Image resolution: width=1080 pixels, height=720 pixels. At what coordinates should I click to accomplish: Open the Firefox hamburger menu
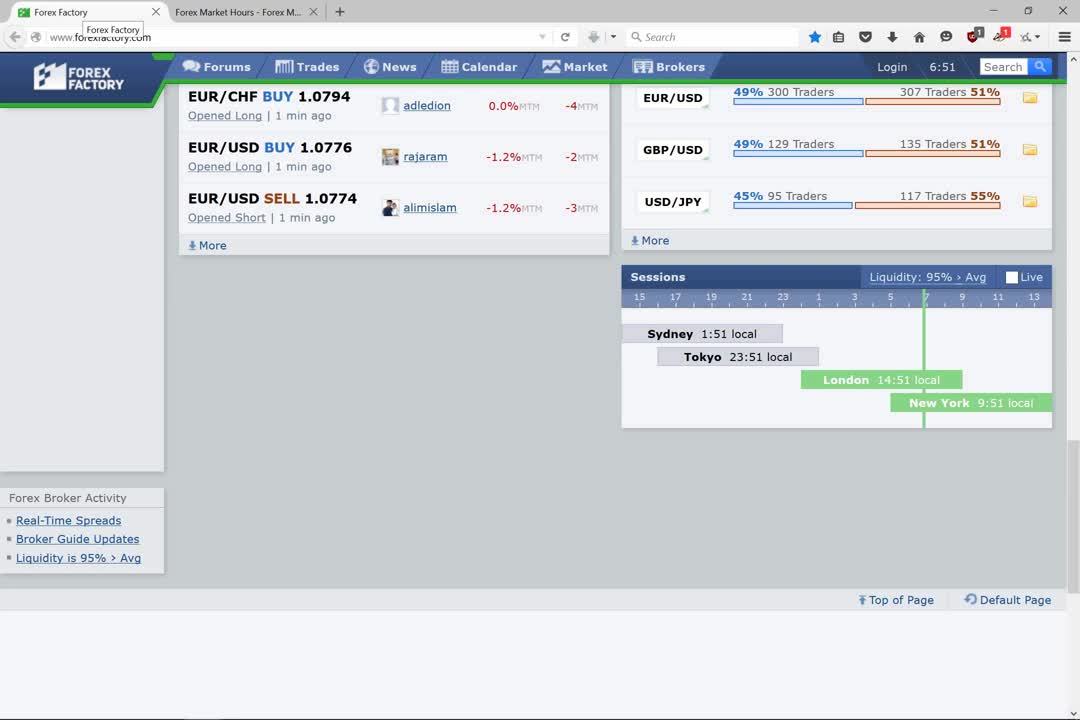click(x=1064, y=37)
